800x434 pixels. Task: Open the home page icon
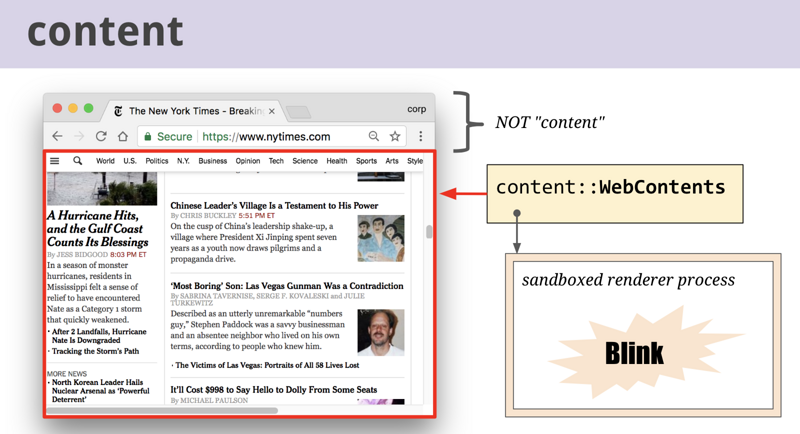(x=123, y=136)
